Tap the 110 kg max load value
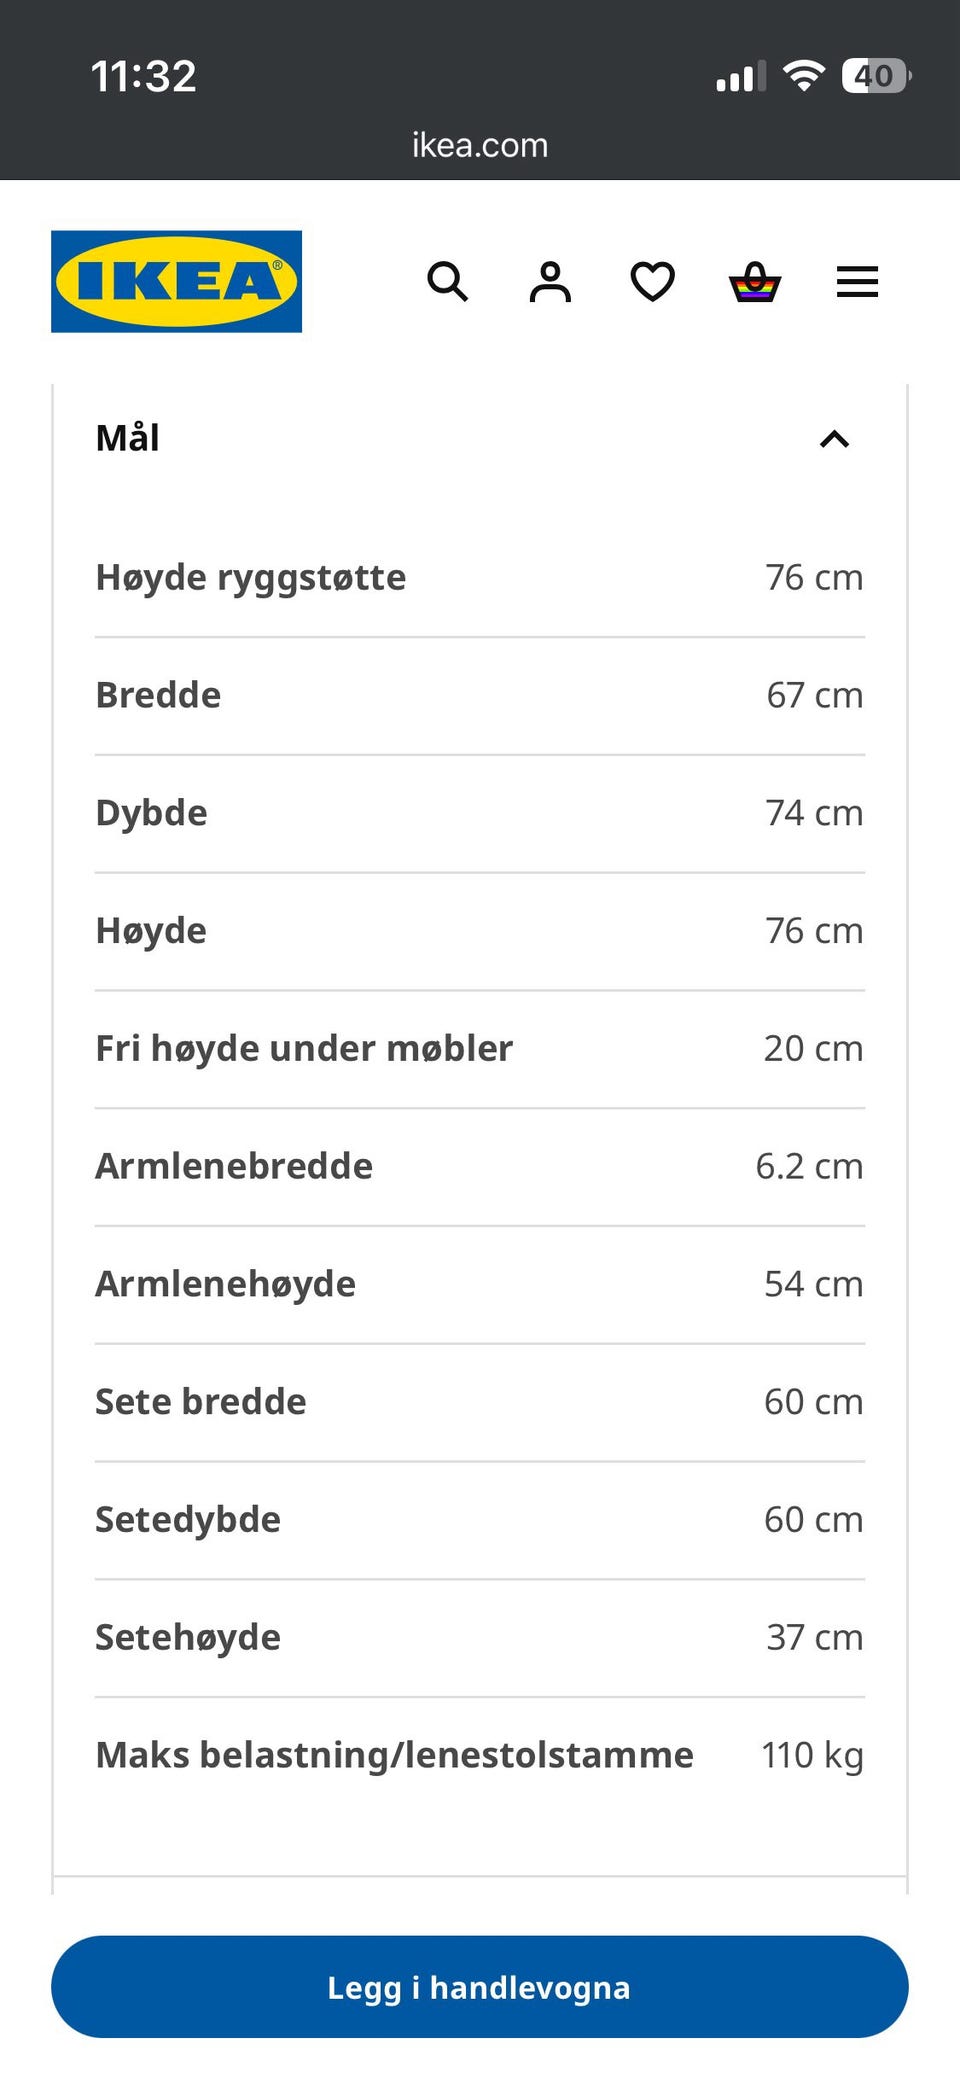The image size is (960, 2079). click(812, 1755)
